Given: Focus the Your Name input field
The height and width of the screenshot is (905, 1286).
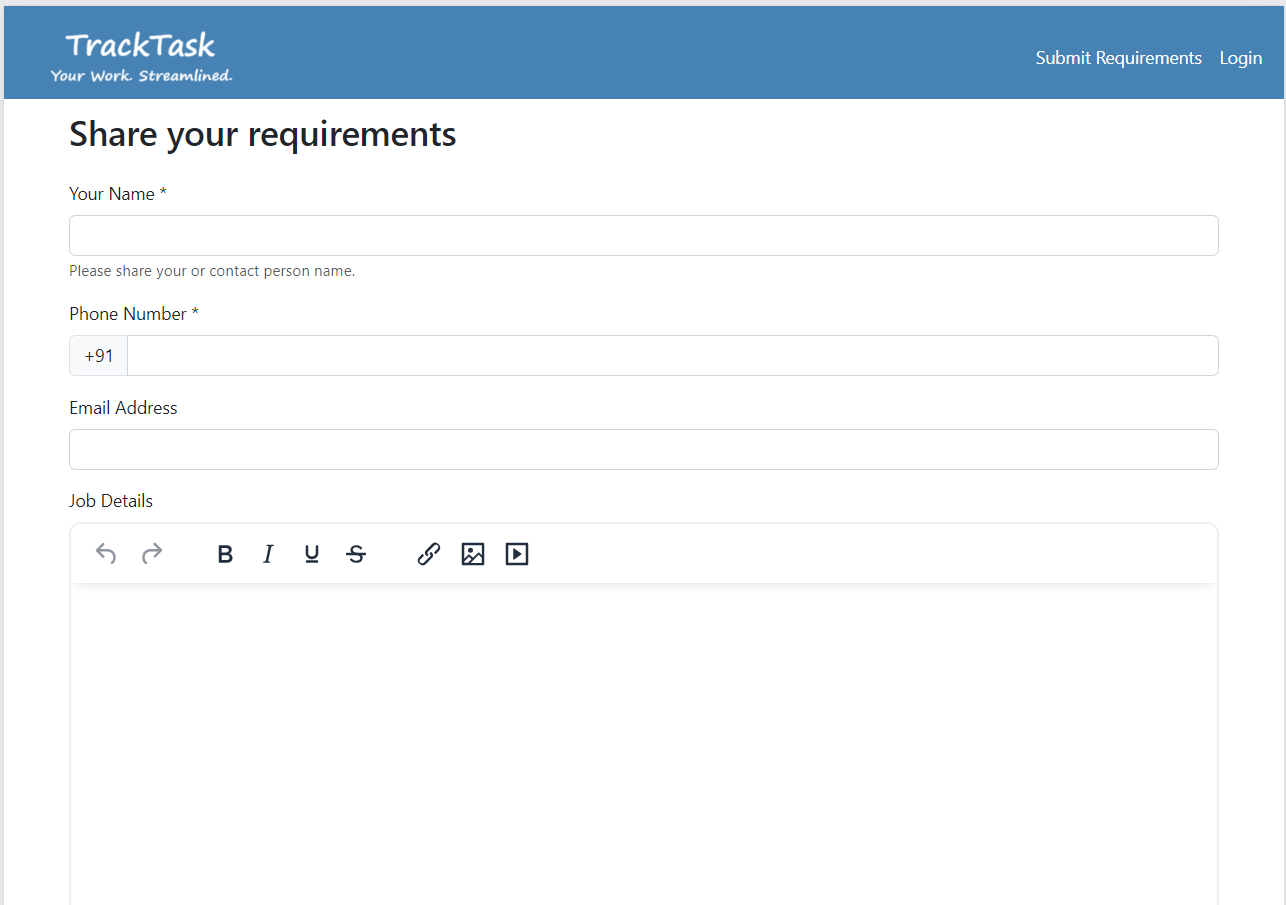Looking at the screenshot, I should pyautogui.click(x=643, y=236).
